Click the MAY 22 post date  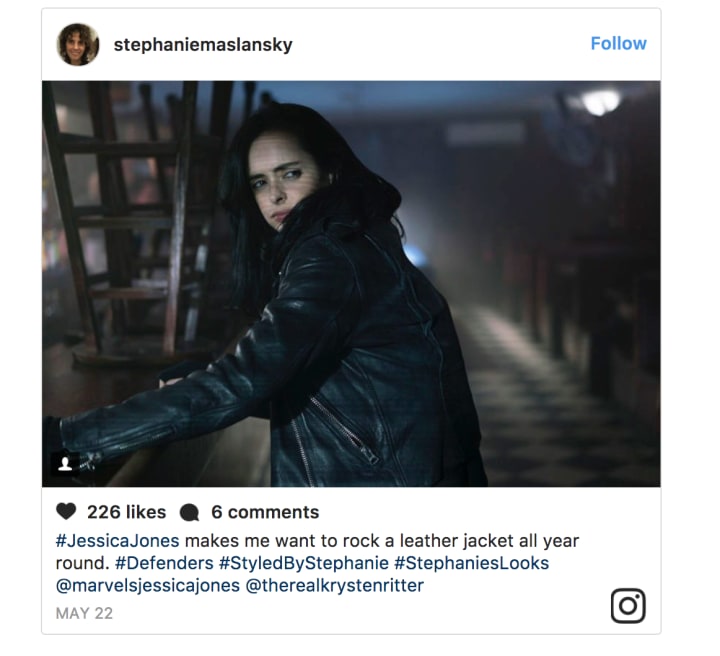pyautogui.click(x=84, y=613)
